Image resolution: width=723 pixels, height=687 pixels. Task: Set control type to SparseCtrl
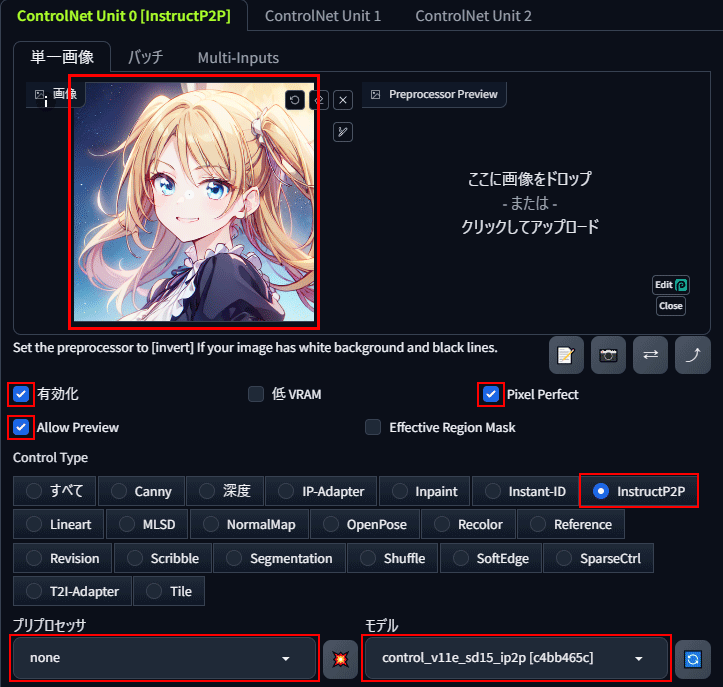[x=599, y=558]
